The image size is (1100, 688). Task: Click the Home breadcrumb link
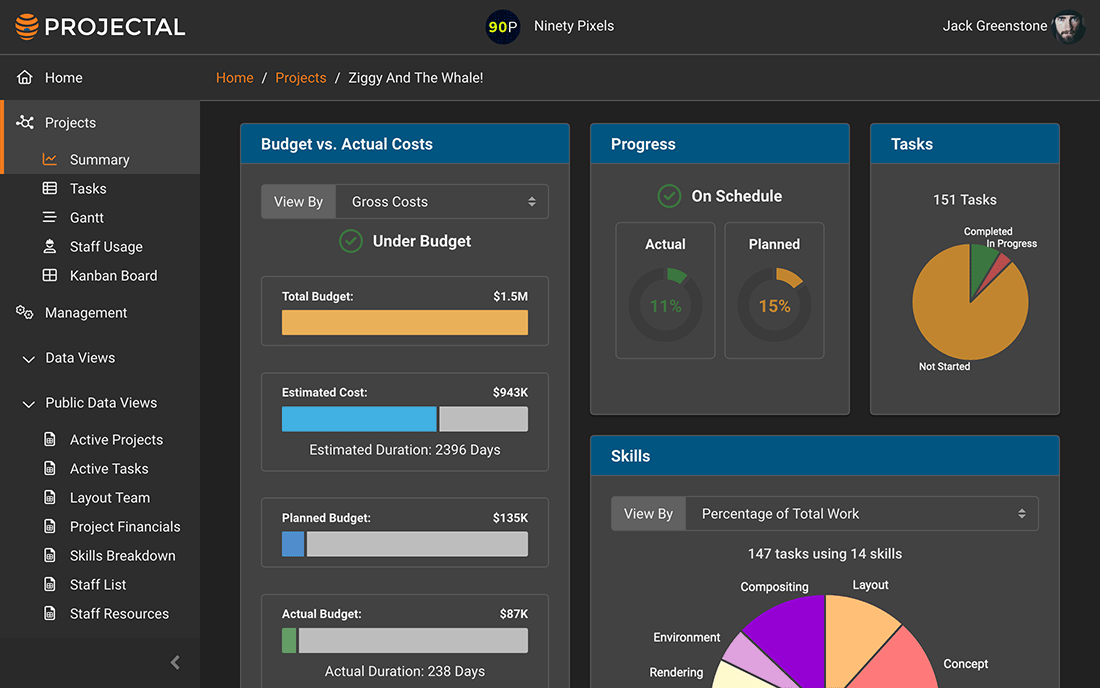click(234, 77)
